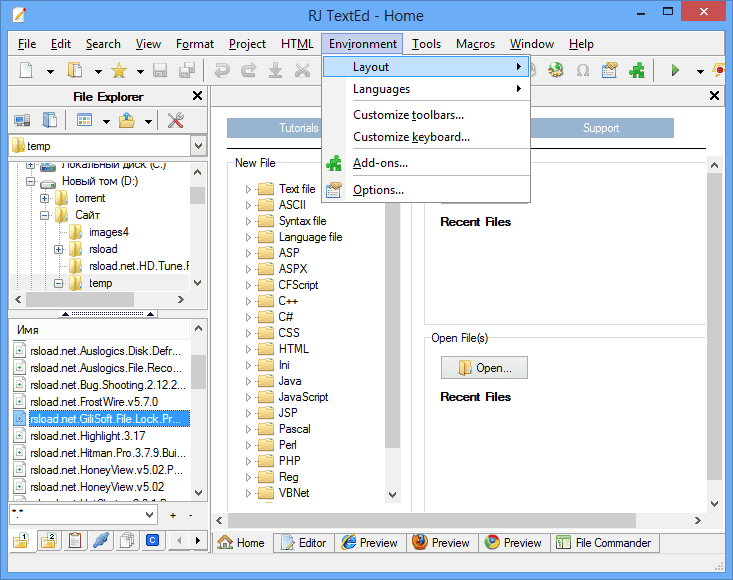Screen dimensions: 733x580
Task: Open the file filter combo box
Action: tap(149, 514)
